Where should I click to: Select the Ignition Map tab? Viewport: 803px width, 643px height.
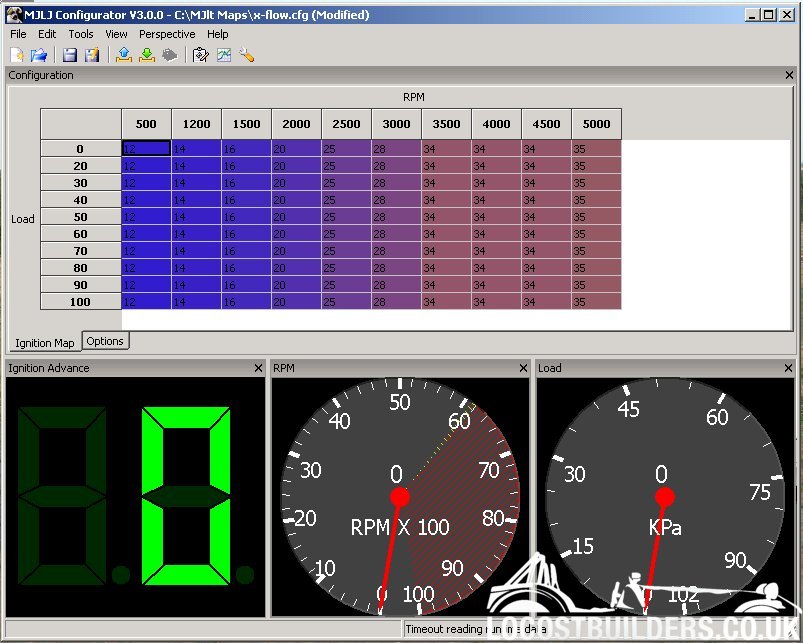[44, 342]
